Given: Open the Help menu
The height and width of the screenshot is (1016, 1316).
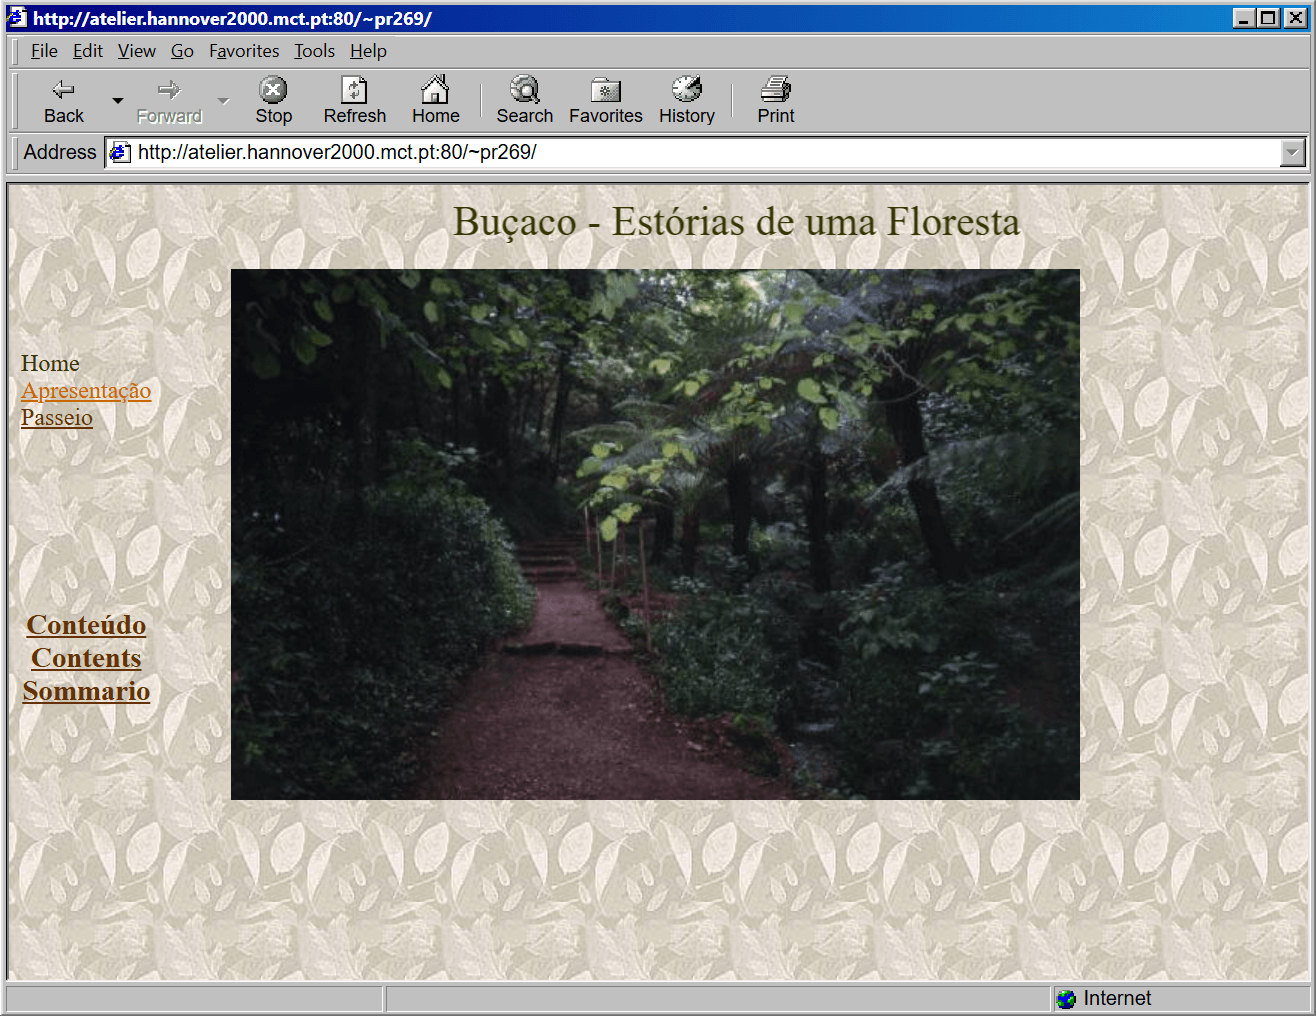Looking at the screenshot, I should click(x=368, y=51).
